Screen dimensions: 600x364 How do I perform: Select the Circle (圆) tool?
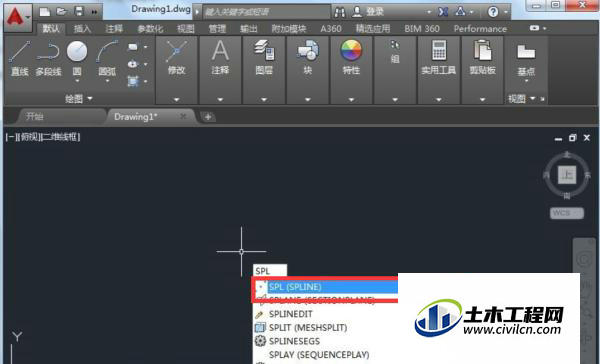[77, 58]
